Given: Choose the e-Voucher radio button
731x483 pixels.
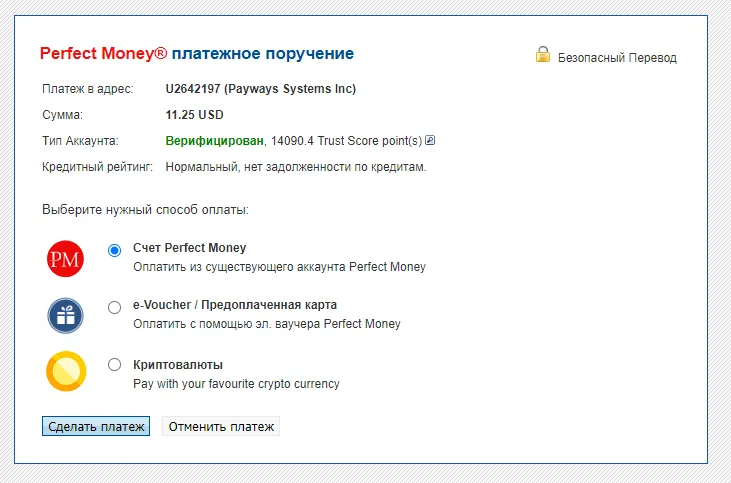Looking at the screenshot, I should (114, 307).
